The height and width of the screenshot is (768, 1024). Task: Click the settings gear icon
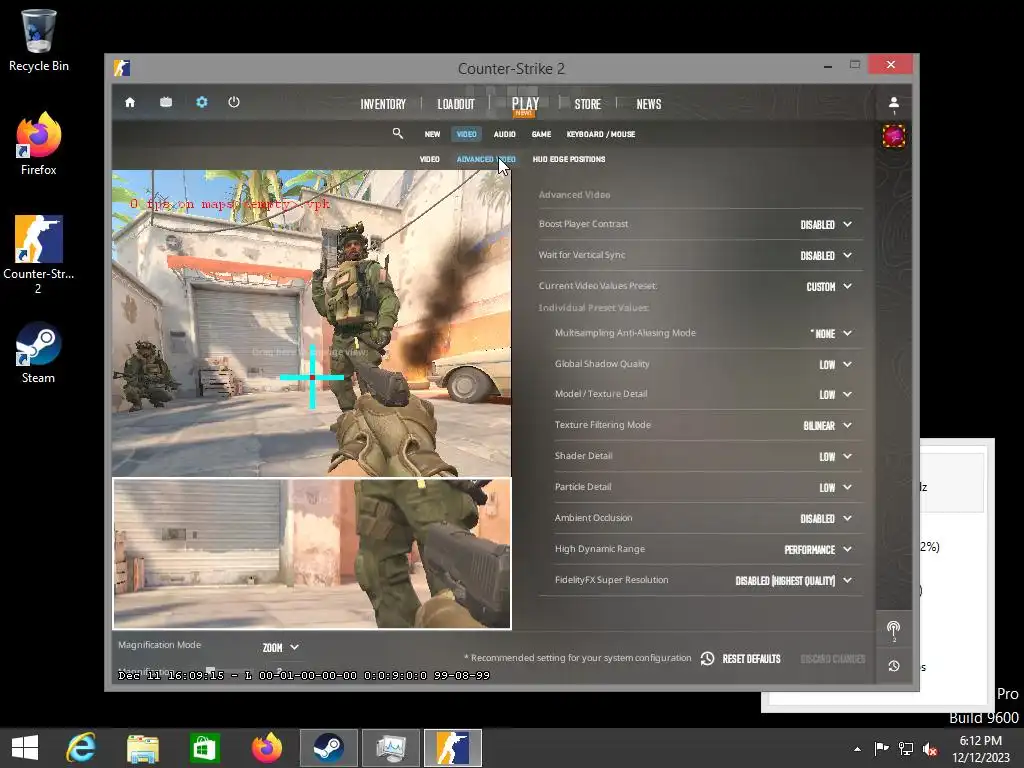click(x=202, y=102)
